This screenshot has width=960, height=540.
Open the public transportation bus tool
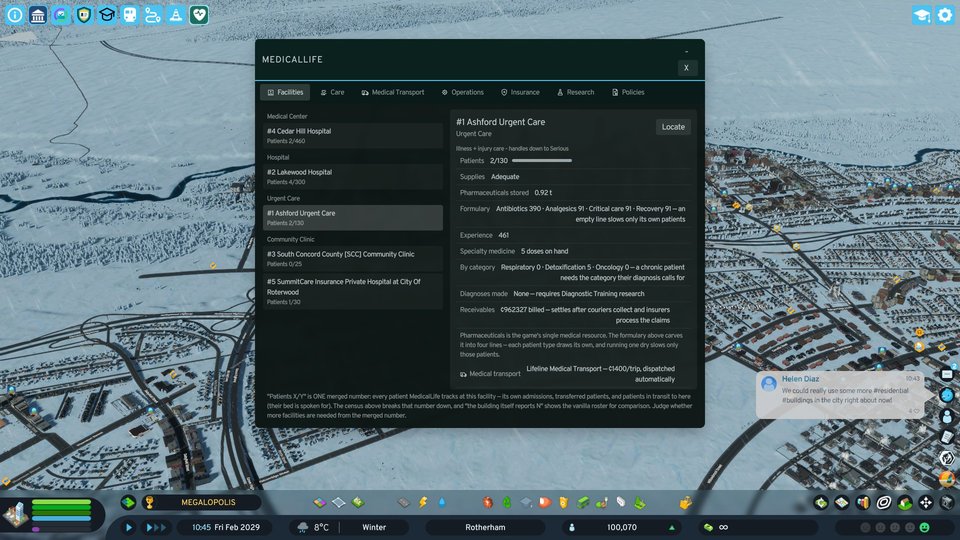[583, 503]
